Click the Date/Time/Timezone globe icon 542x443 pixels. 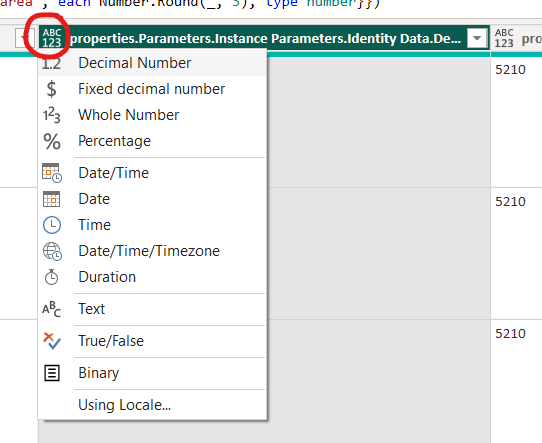[52, 251]
